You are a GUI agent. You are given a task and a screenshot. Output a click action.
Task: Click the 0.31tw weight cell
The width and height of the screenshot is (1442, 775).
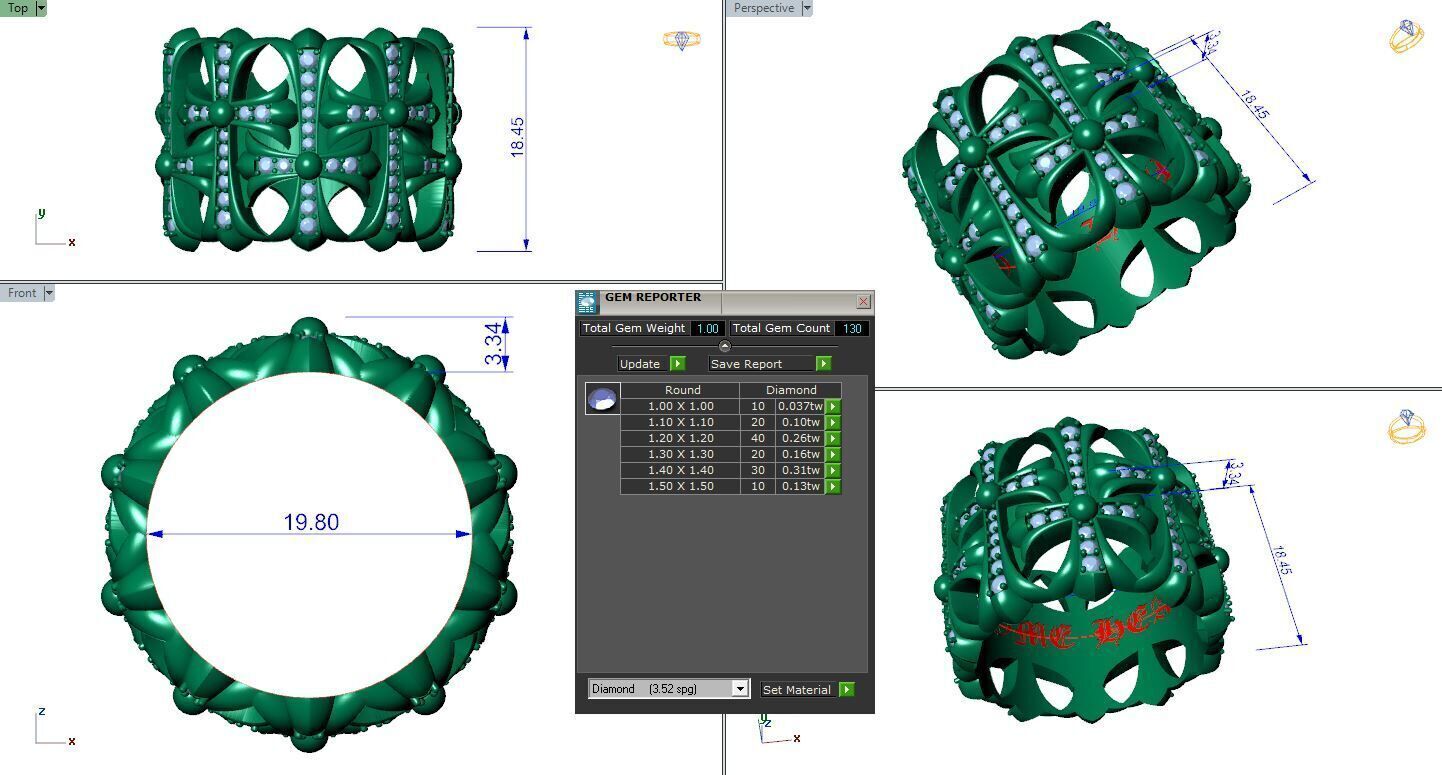[800, 471]
